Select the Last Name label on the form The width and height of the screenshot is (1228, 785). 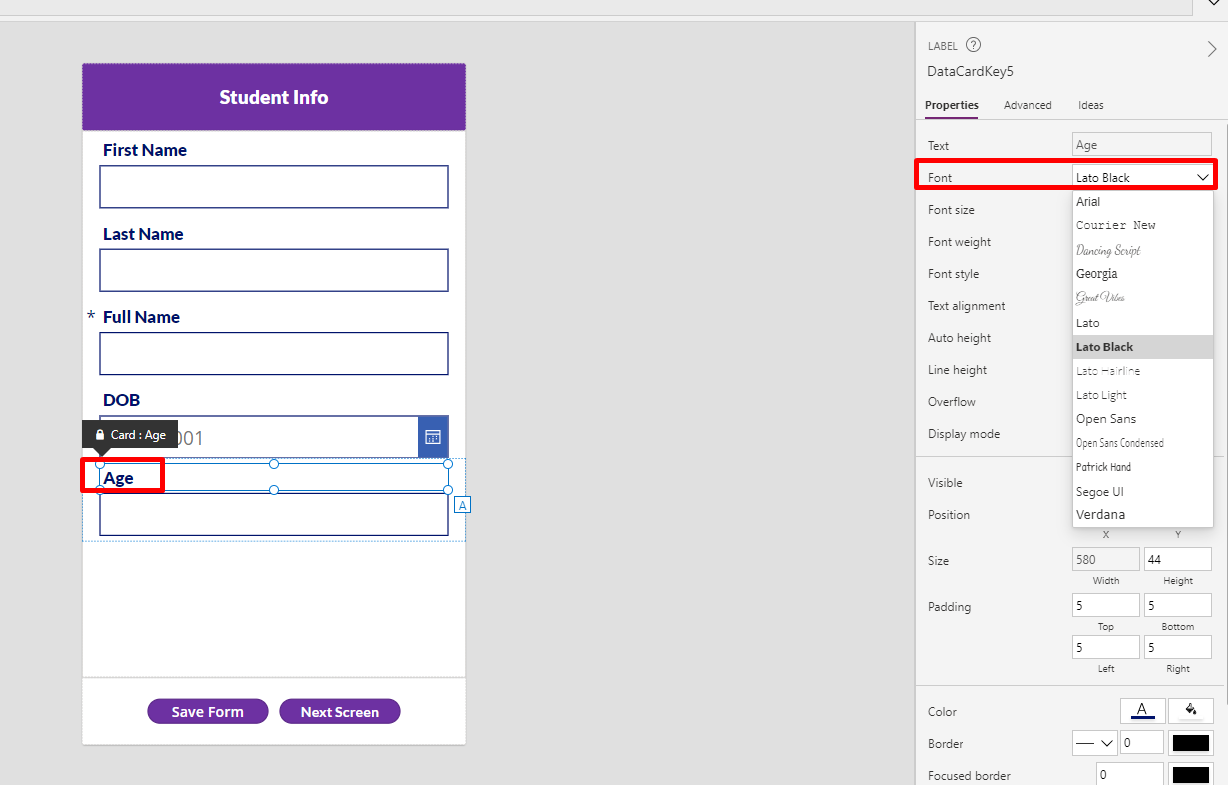coord(143,234)
